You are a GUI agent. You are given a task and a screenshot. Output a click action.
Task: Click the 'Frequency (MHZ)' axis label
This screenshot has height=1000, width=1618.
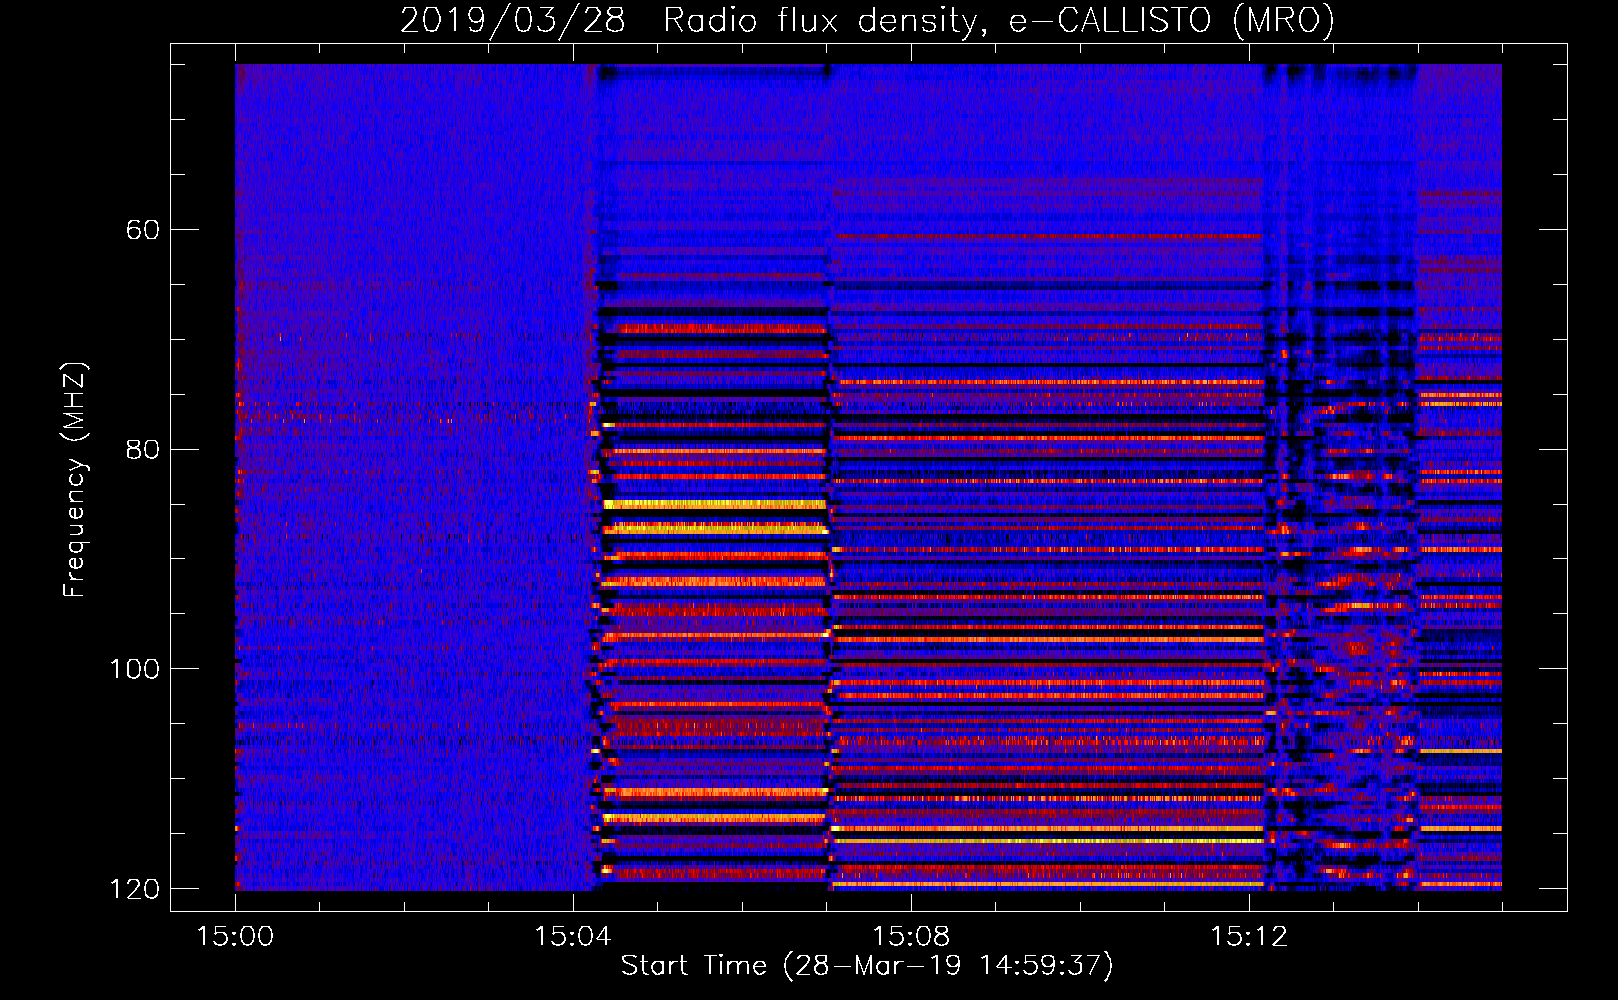coord(75,480)
